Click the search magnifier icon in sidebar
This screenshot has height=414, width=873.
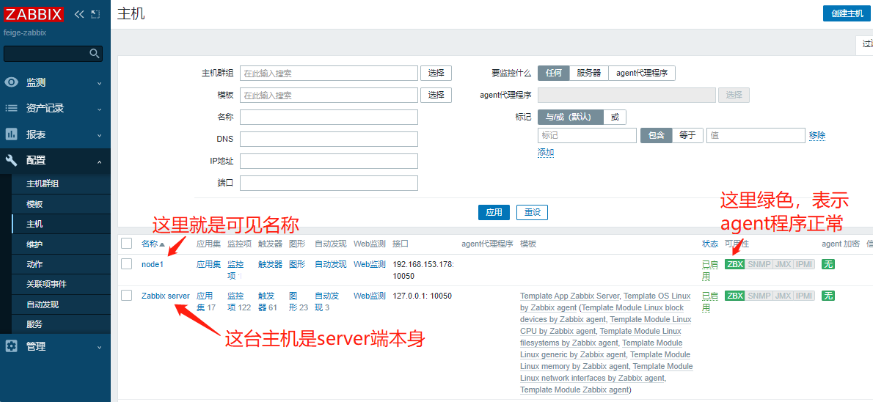pos(95,54)
